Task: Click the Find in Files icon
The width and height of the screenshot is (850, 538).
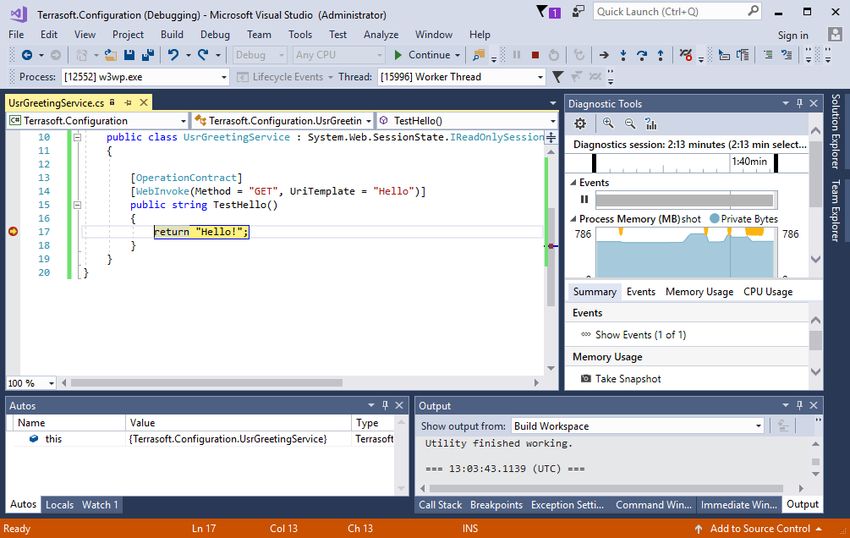Action: coord(479,55)
